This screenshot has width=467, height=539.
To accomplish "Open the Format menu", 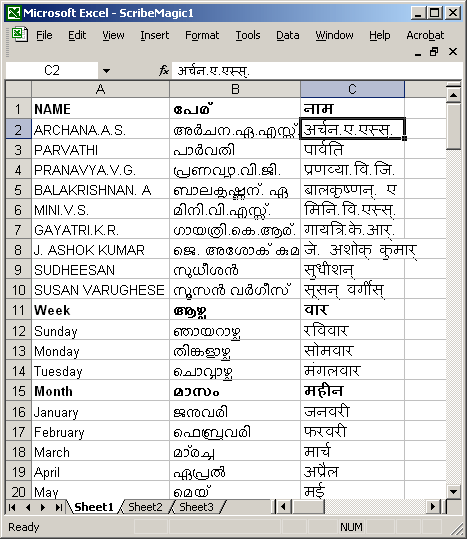I will click(202, 35).
